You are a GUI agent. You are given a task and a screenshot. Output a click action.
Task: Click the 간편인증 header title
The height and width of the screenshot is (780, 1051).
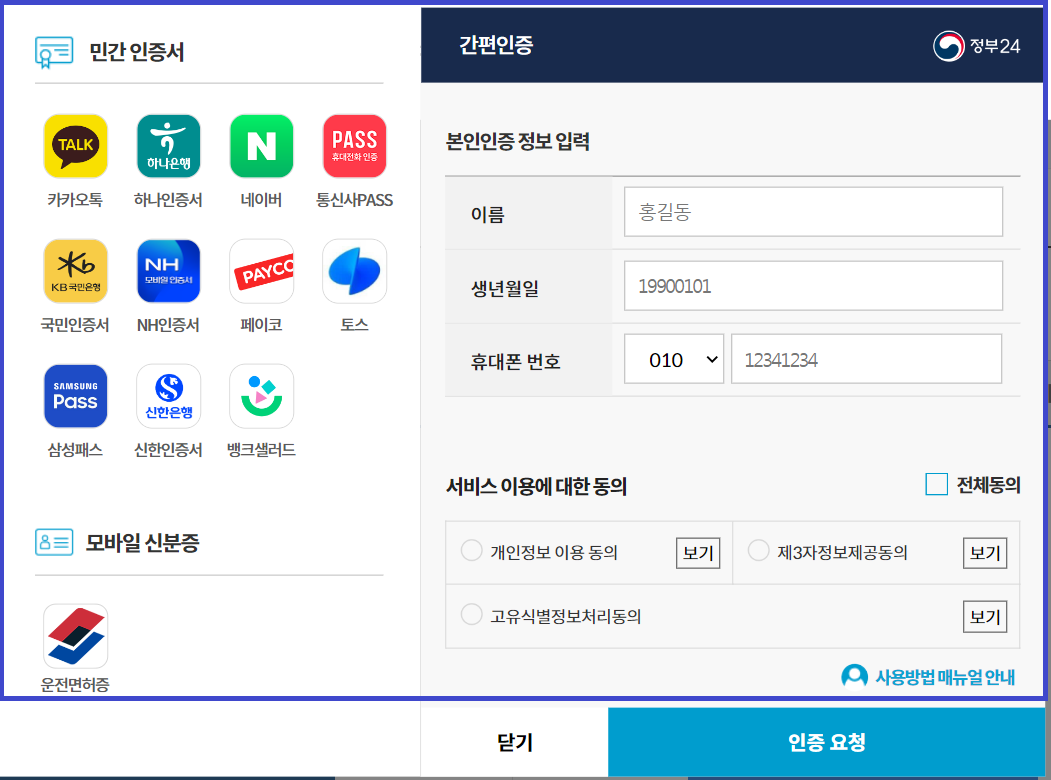pos(496,45)
